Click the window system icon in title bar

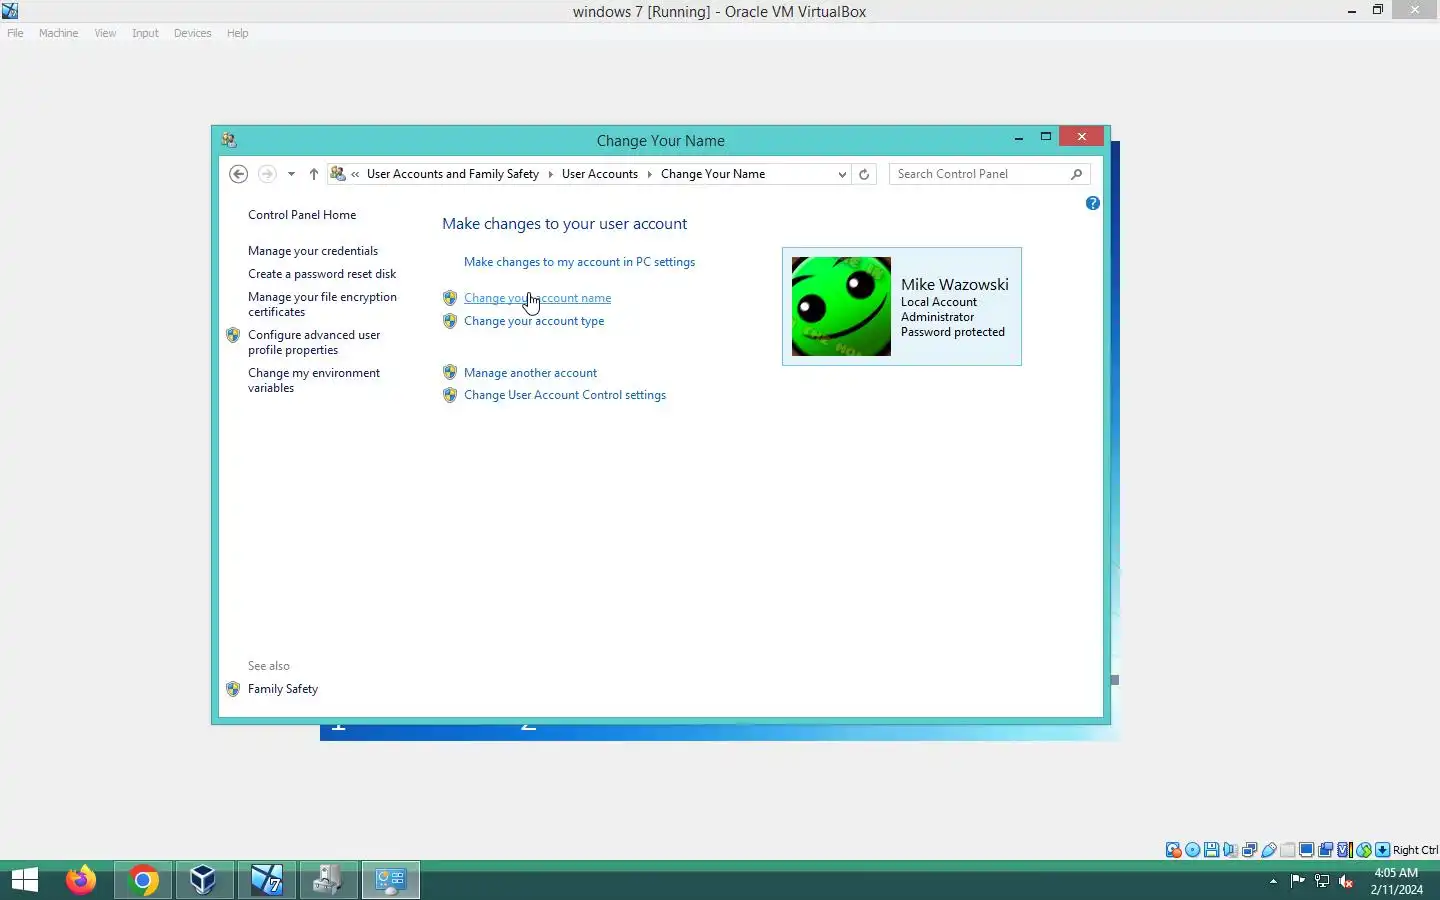[229, 140]
